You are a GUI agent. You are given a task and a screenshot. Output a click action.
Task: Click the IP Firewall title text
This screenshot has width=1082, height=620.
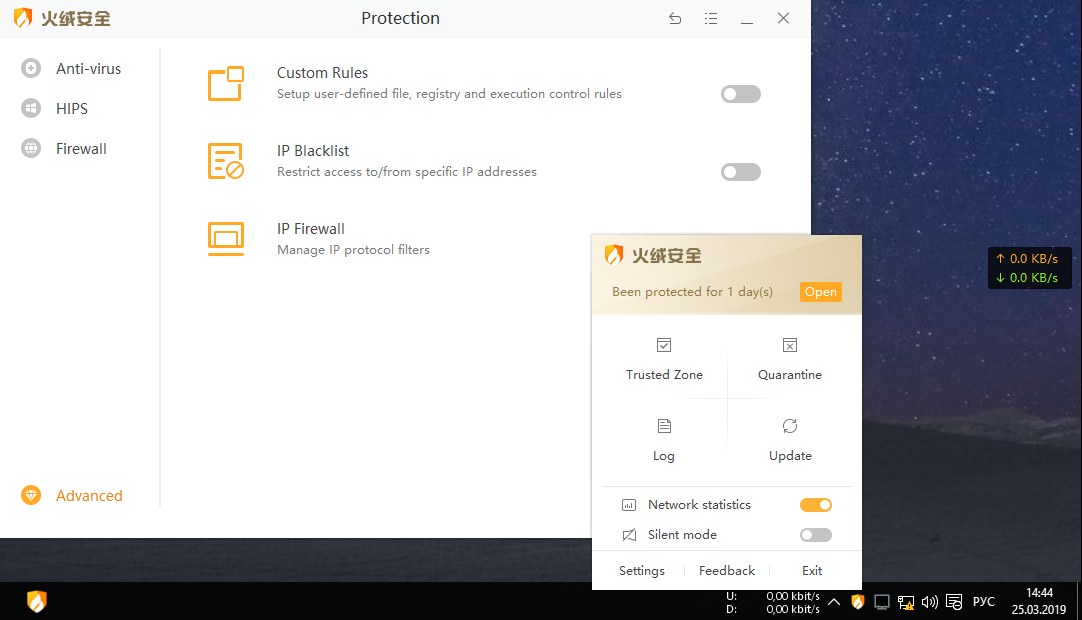(311, 229)
